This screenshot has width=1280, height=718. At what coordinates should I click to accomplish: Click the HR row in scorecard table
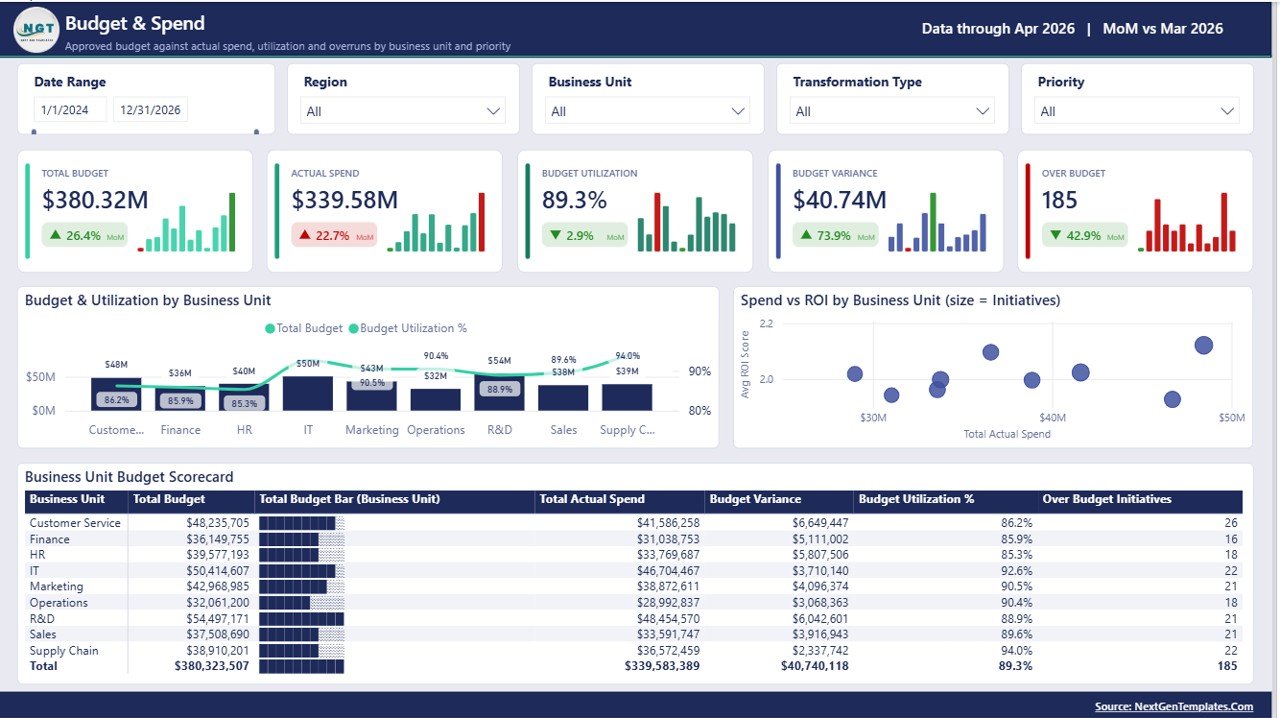(x=634, y=554)
